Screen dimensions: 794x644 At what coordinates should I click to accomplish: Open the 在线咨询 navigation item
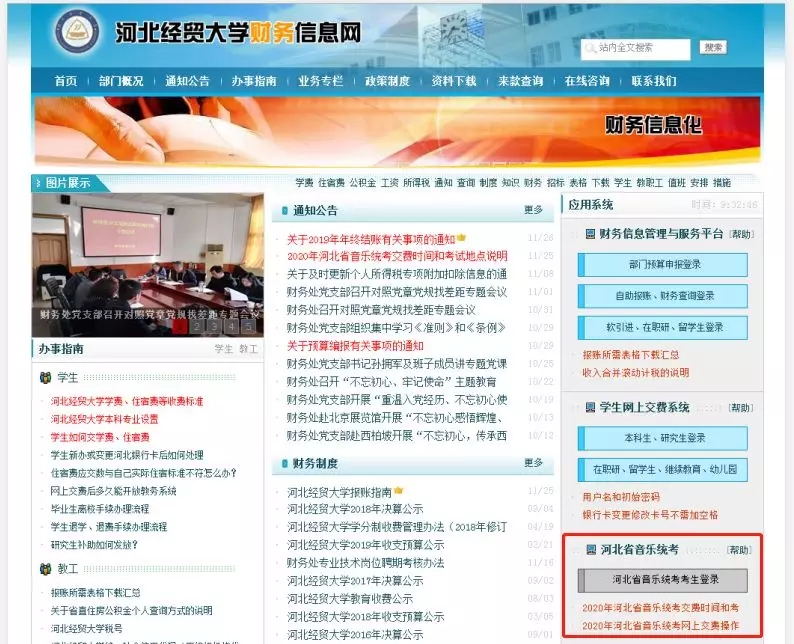[x=587, y=81]
